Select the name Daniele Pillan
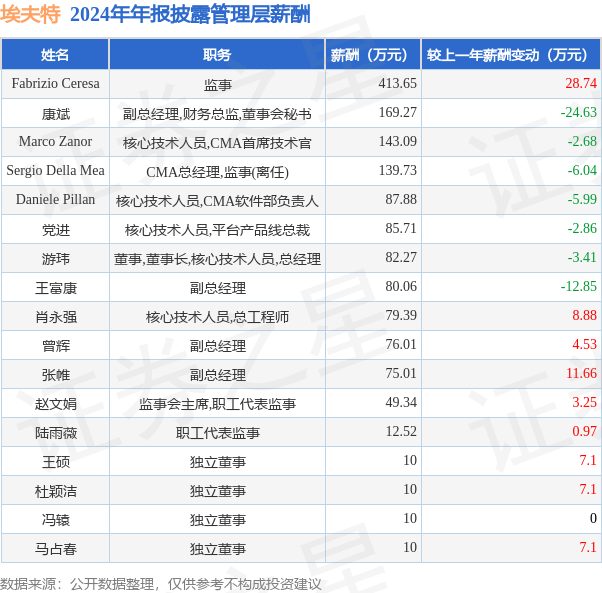The image size is (602, 593). point(55,199)
